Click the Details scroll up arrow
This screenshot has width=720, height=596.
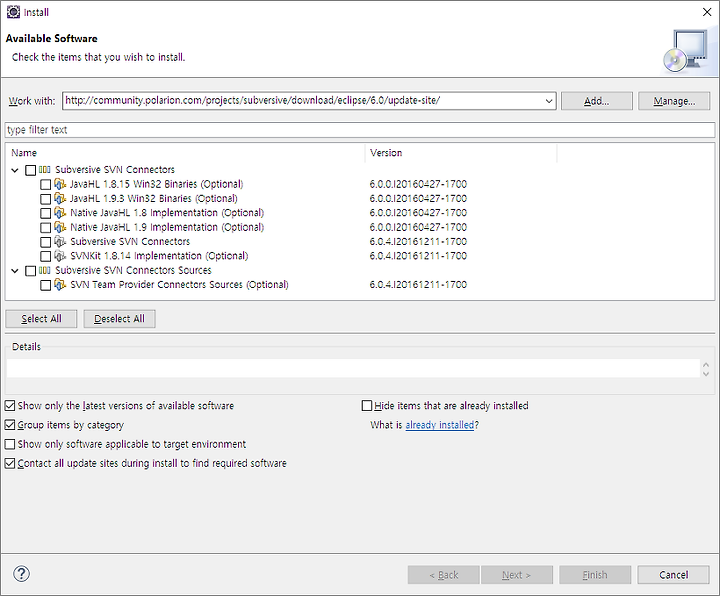click(706, 364)
